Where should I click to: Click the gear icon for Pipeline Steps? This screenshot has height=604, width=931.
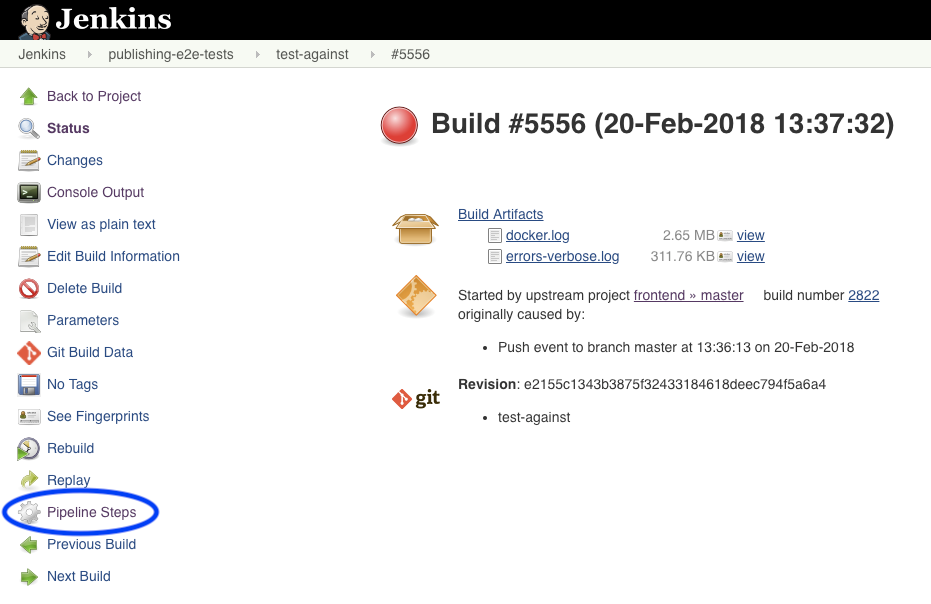[x=28, y=512]
